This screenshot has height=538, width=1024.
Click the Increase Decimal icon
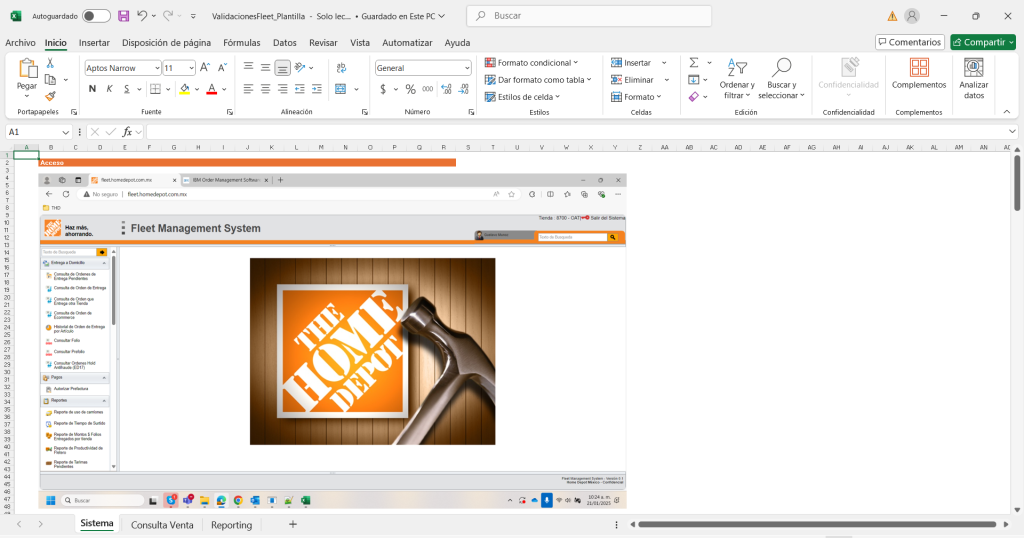(446, 89)
